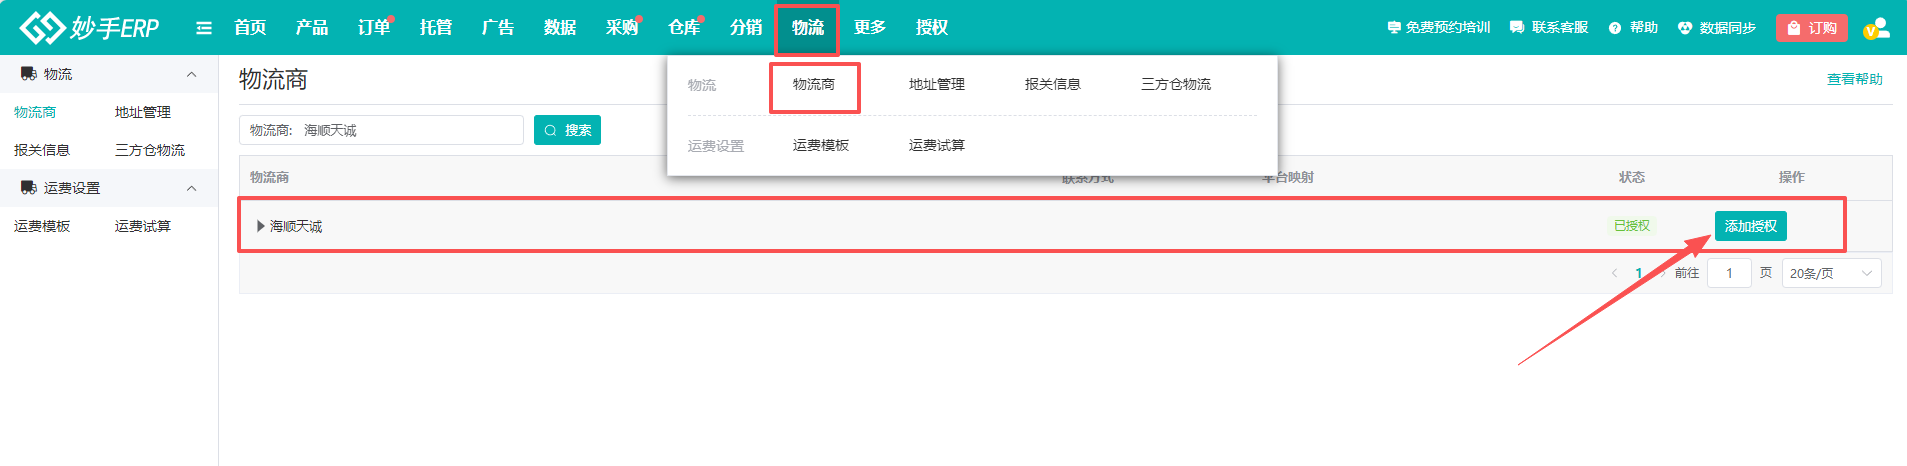Click the red 订购 button
The image size is (1907, 466).
tap(1811, 28)
